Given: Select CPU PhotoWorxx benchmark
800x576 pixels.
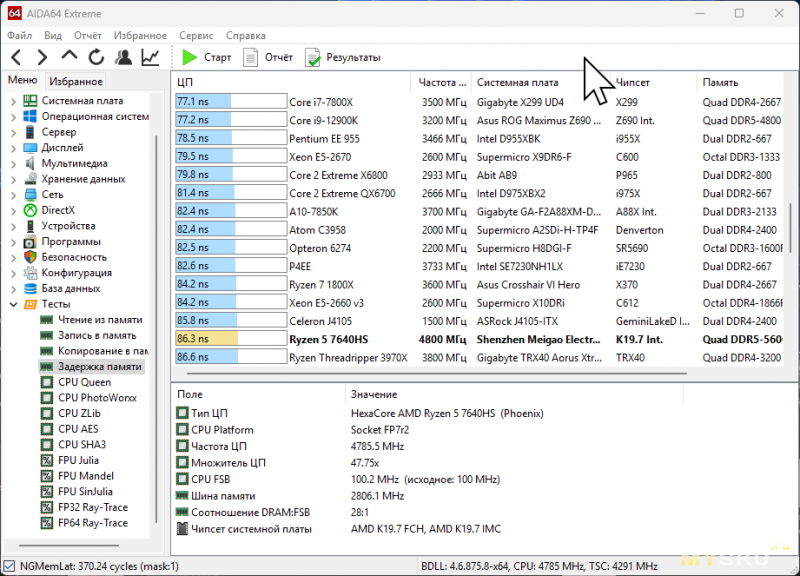Looking at the screenshot, I should point(97,398).
